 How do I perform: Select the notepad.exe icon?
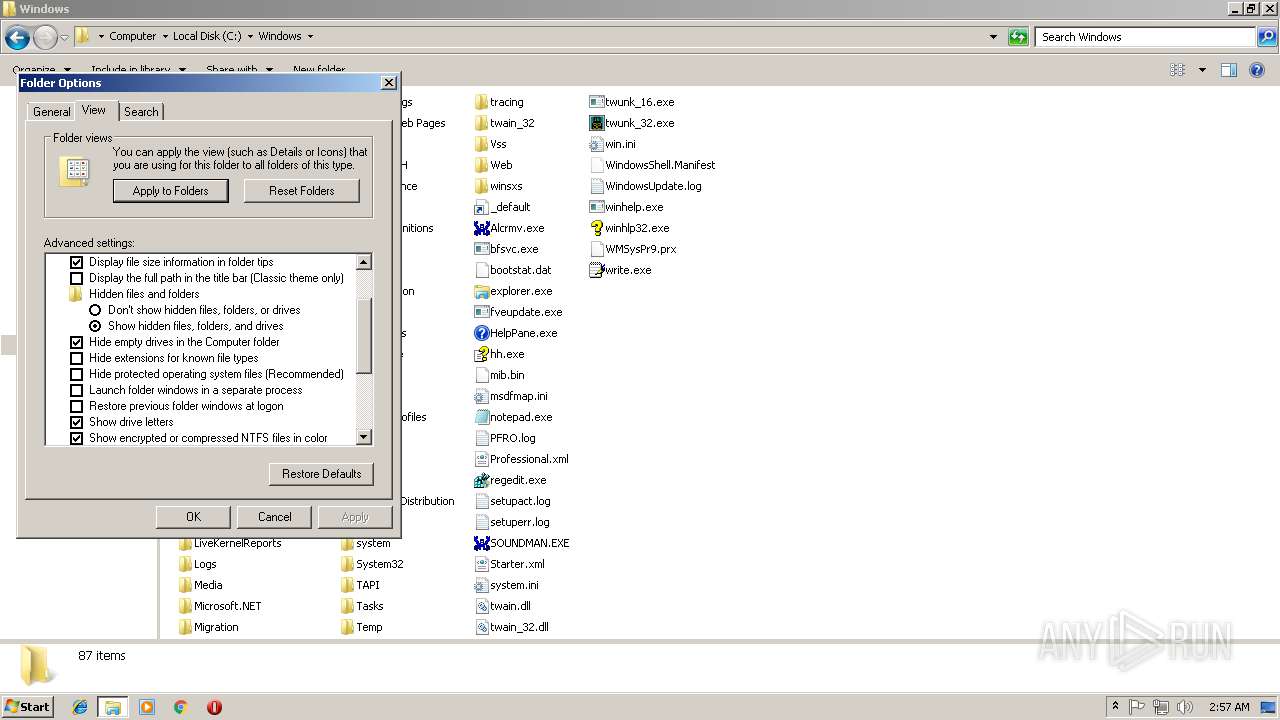tap(481, 417)
